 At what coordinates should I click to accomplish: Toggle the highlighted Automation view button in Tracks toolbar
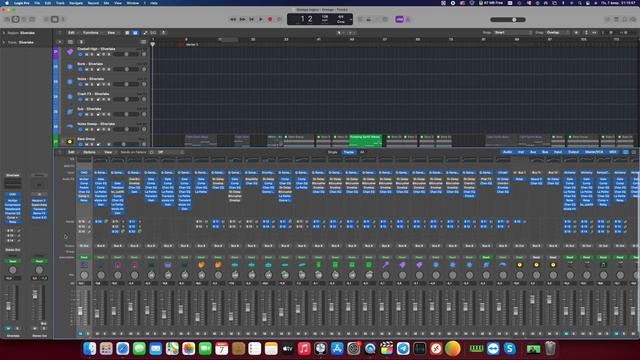136,33
